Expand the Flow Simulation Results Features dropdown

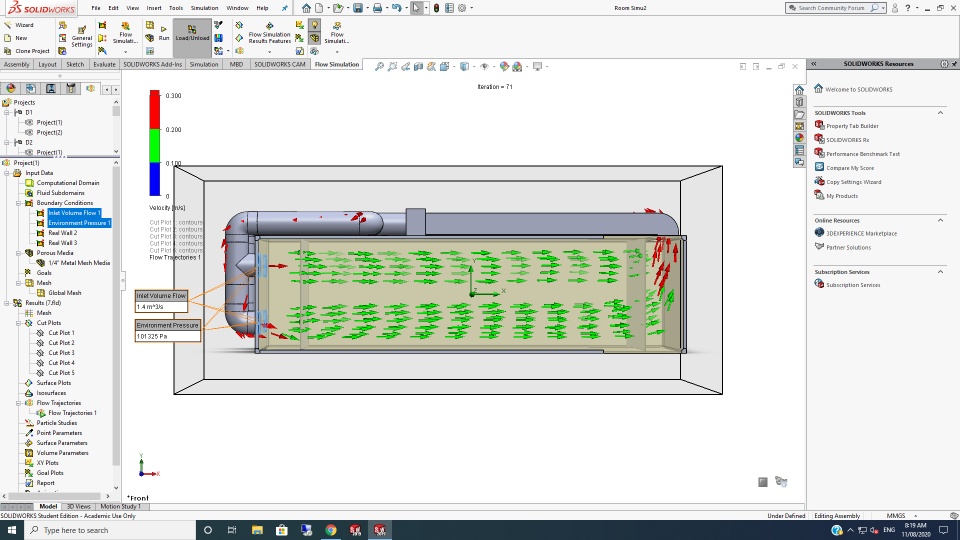[271, 51]
